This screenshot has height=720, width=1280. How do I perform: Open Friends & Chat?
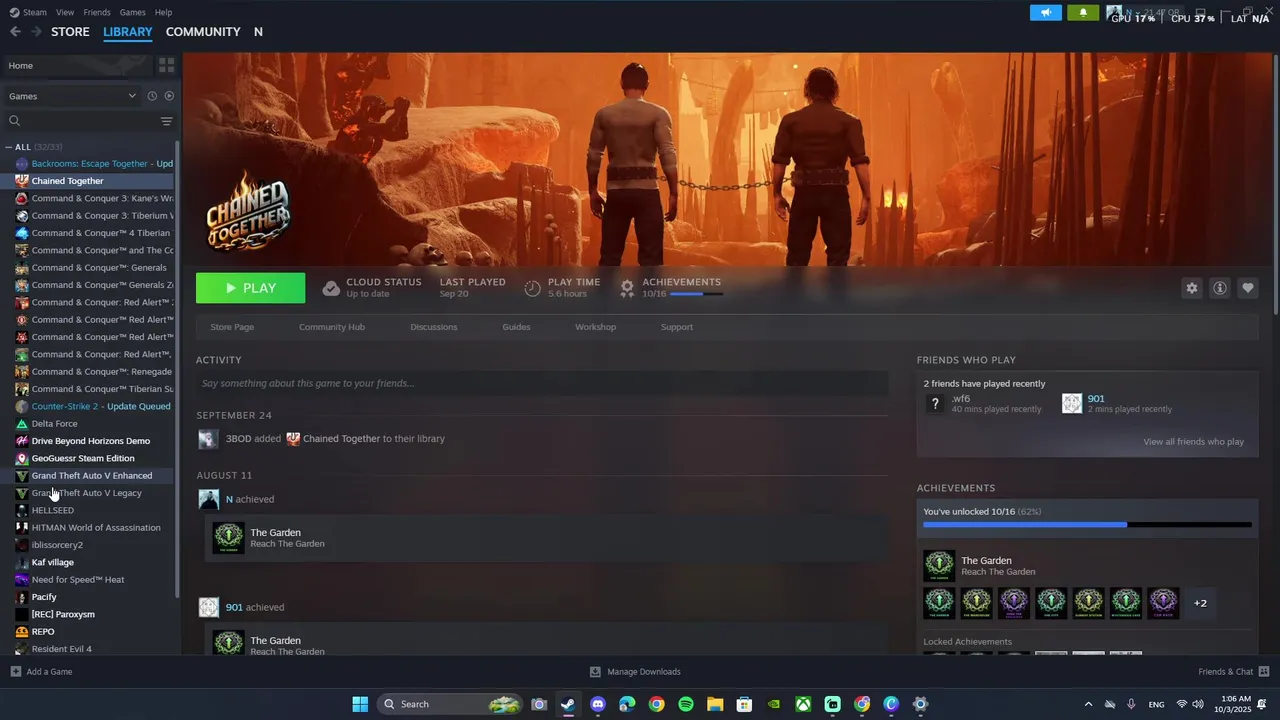[x=1234, y=672]
